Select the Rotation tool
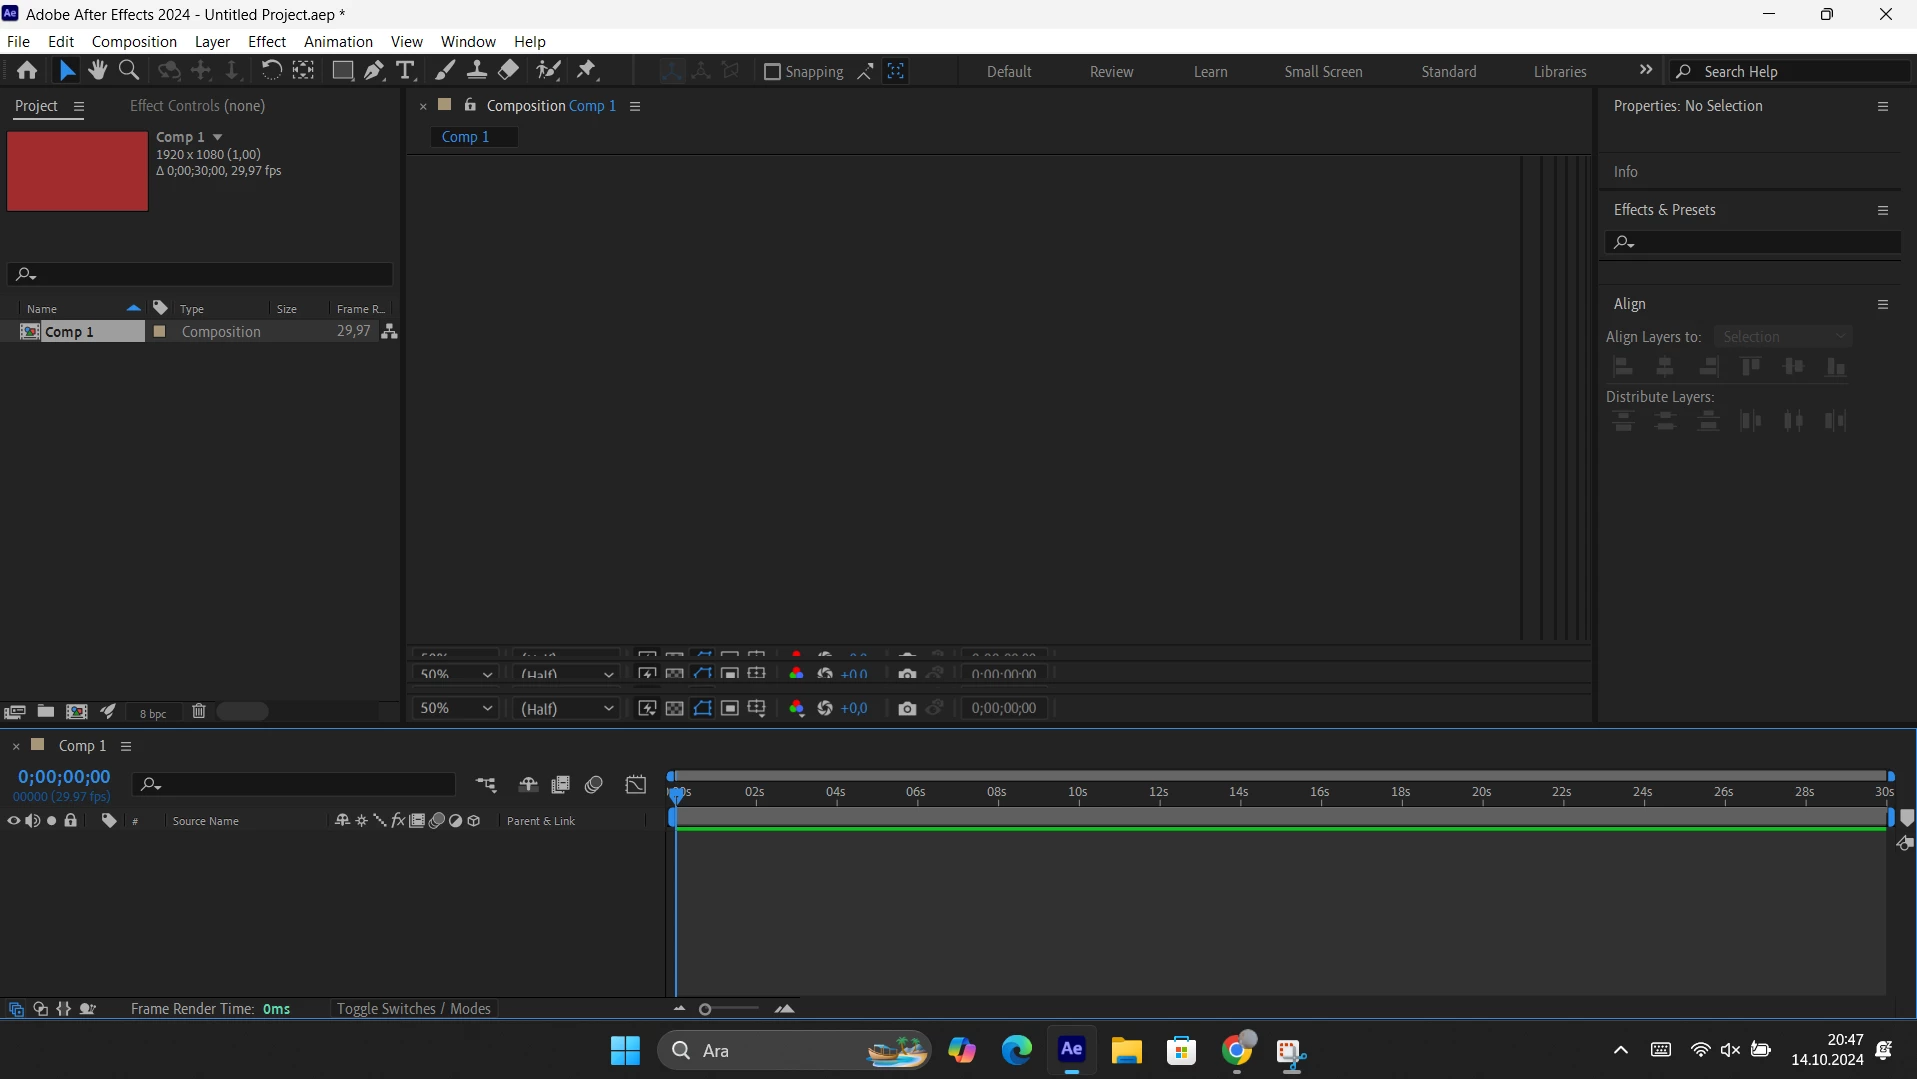 (x=271, y=70)
